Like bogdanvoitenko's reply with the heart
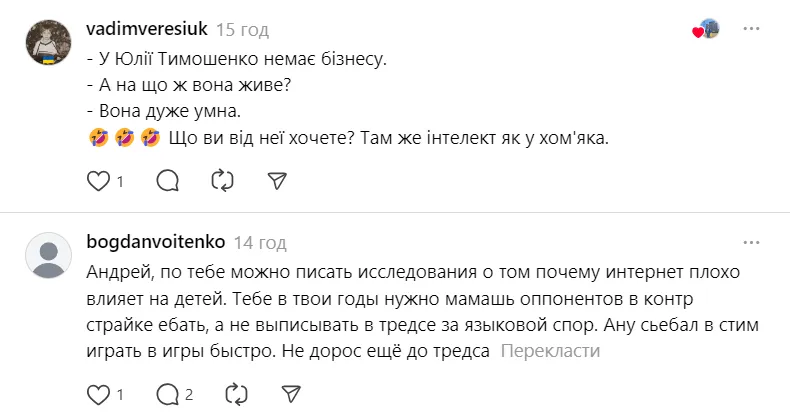This screenshot has height=418, width=790. [98, 392]
